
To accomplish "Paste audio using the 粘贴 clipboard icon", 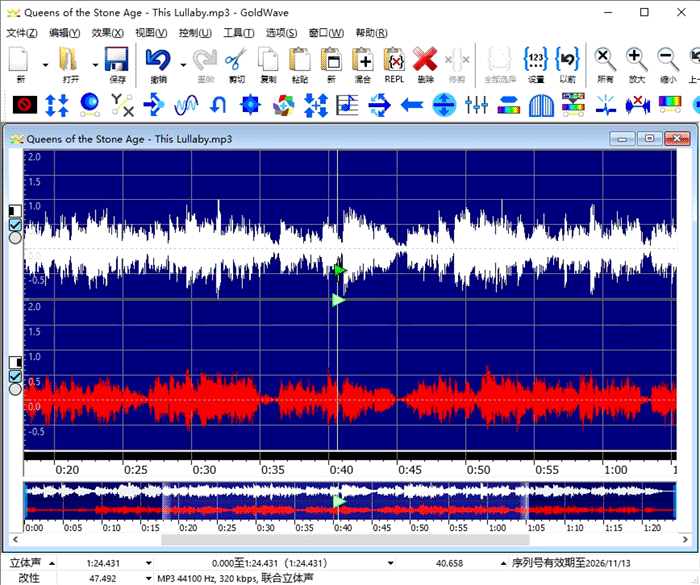I will coord(300,60).
